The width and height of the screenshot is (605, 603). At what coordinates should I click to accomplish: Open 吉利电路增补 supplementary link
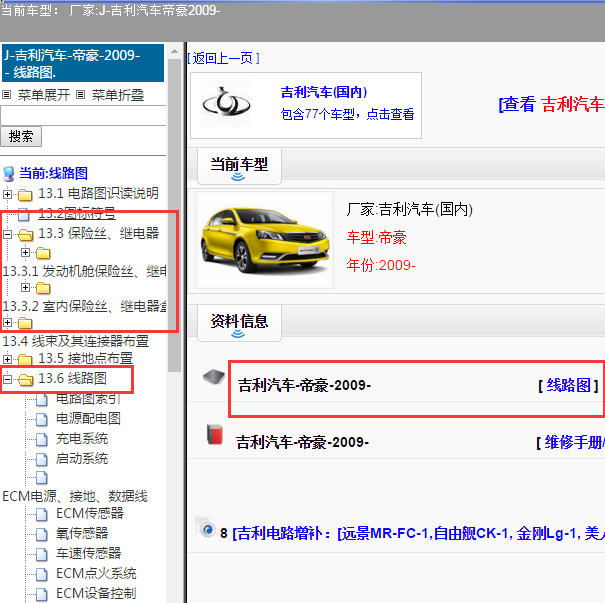418,533
